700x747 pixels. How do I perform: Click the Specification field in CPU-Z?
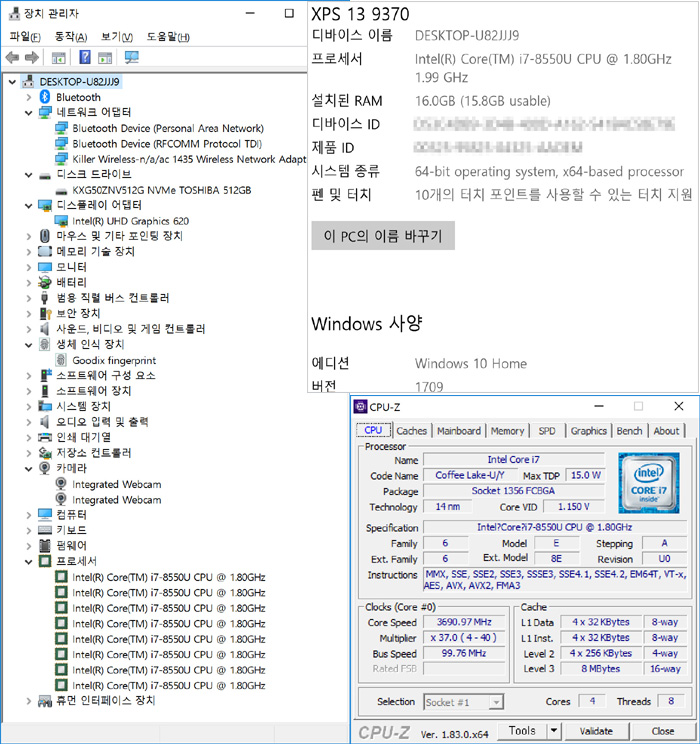555,527
